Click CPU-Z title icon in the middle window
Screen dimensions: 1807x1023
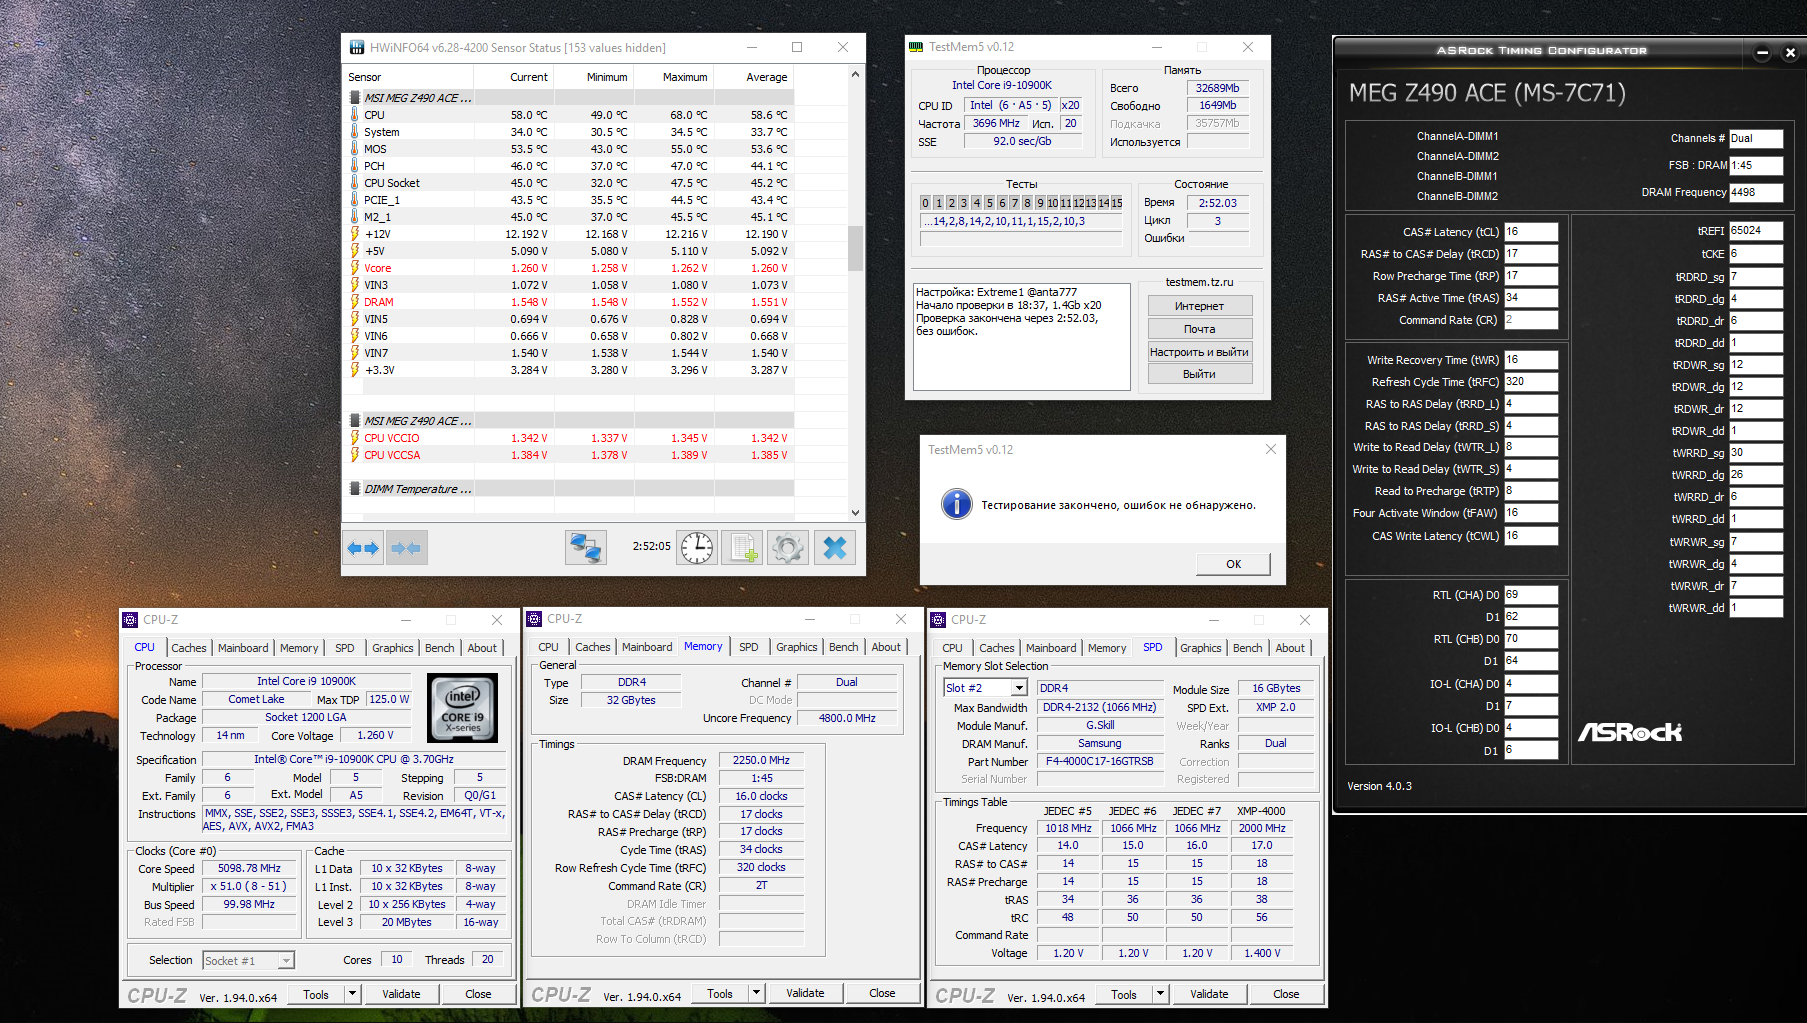pos(534,619)
